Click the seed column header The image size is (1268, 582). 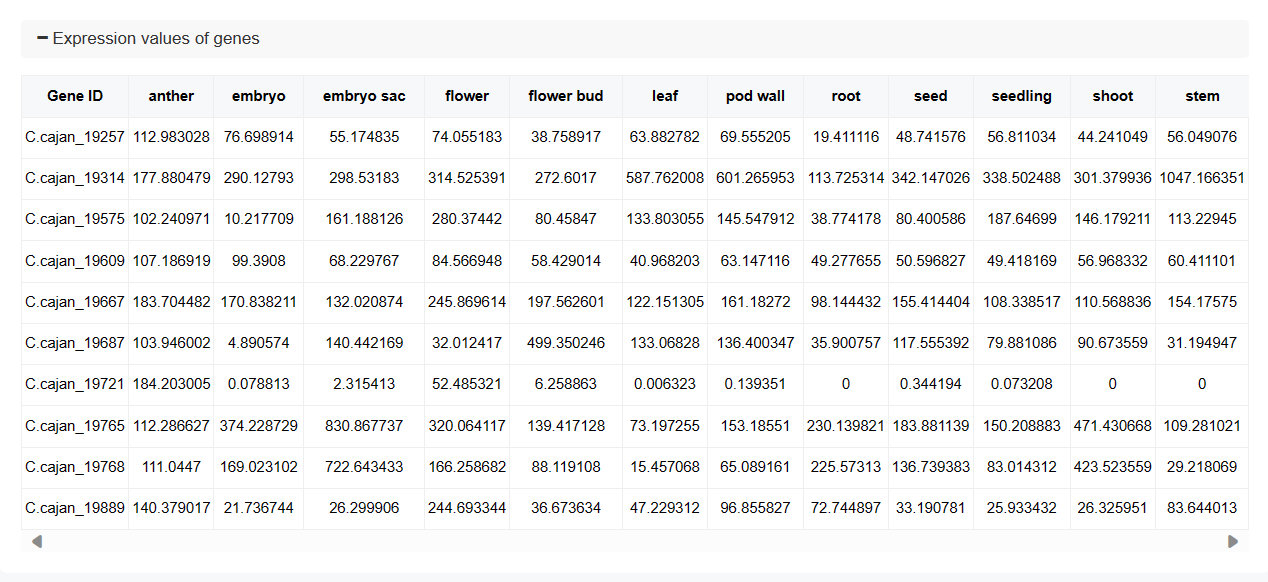[x=931, y=96]
